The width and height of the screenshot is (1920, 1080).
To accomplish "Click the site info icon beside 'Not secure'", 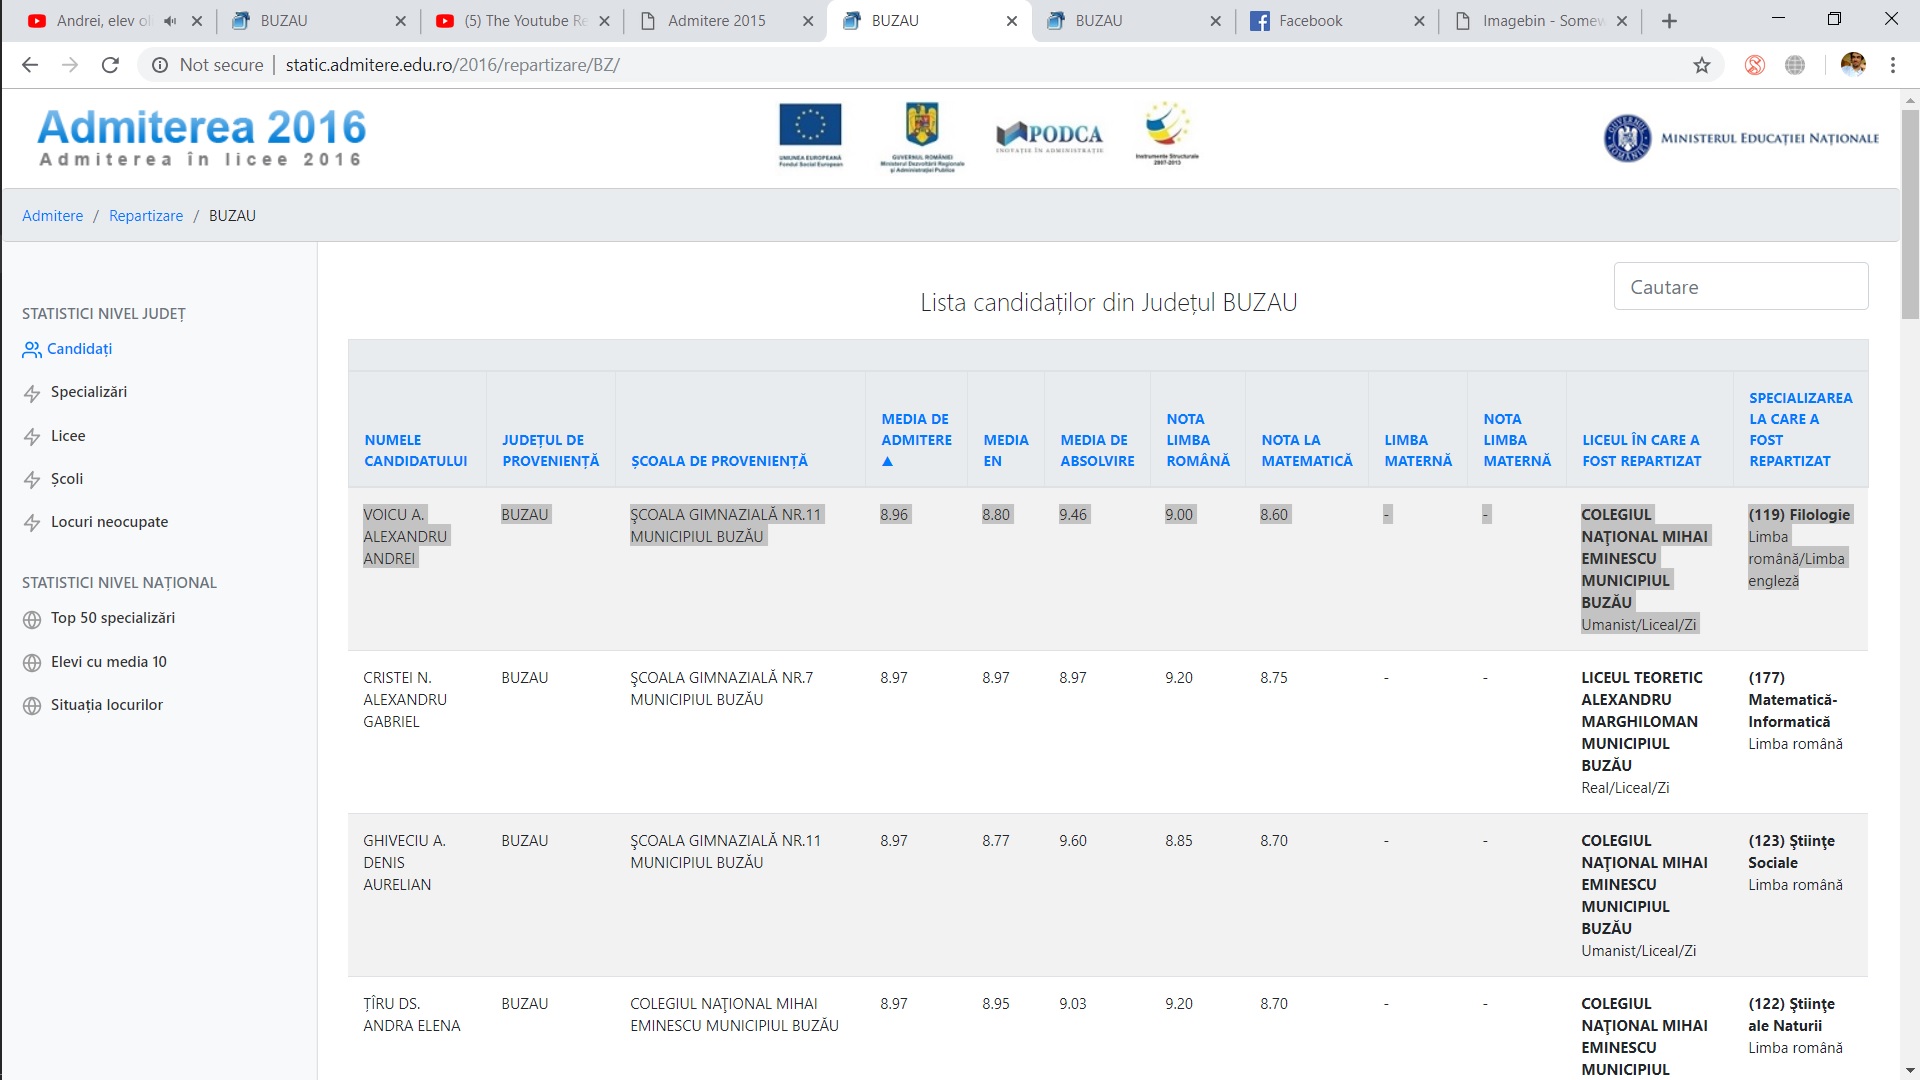I will (x=159, y=65).
